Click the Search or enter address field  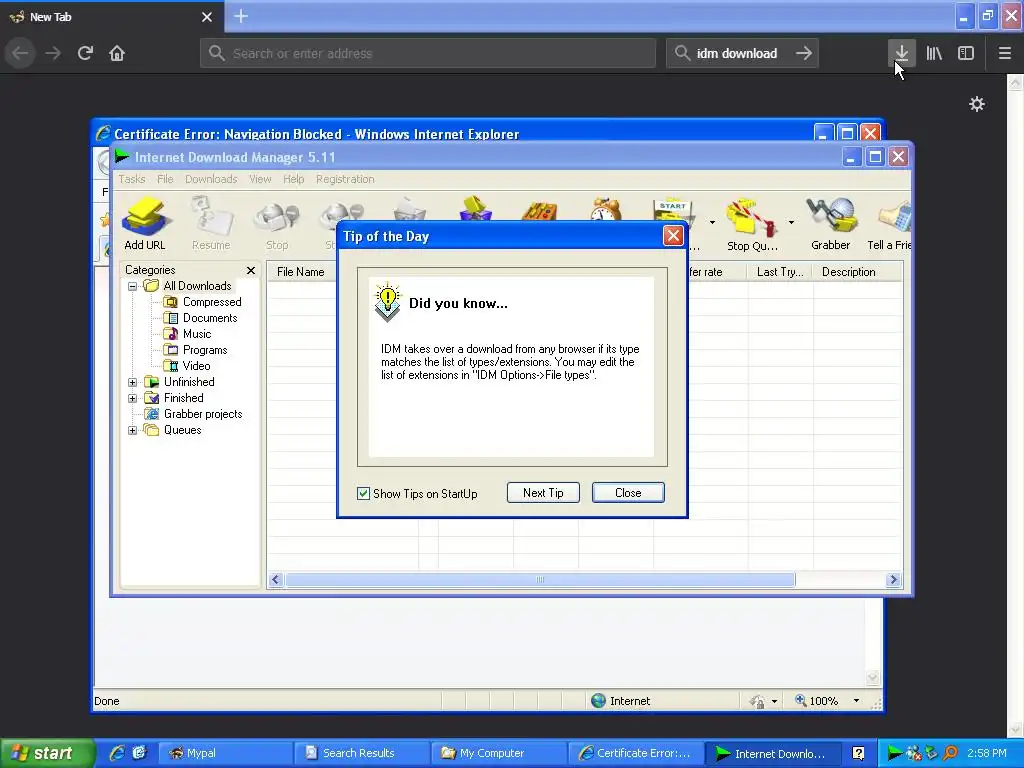[x=428, y=53]
